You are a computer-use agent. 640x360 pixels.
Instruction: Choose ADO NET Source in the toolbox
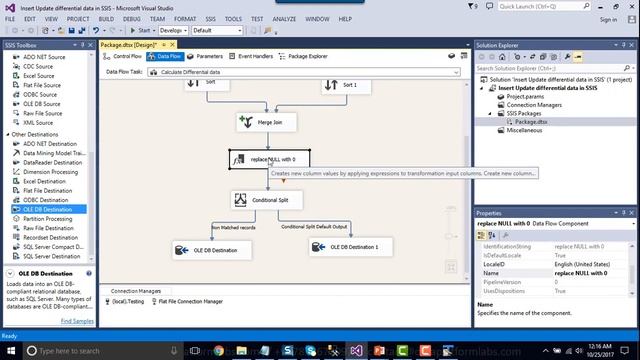(44, 57)
